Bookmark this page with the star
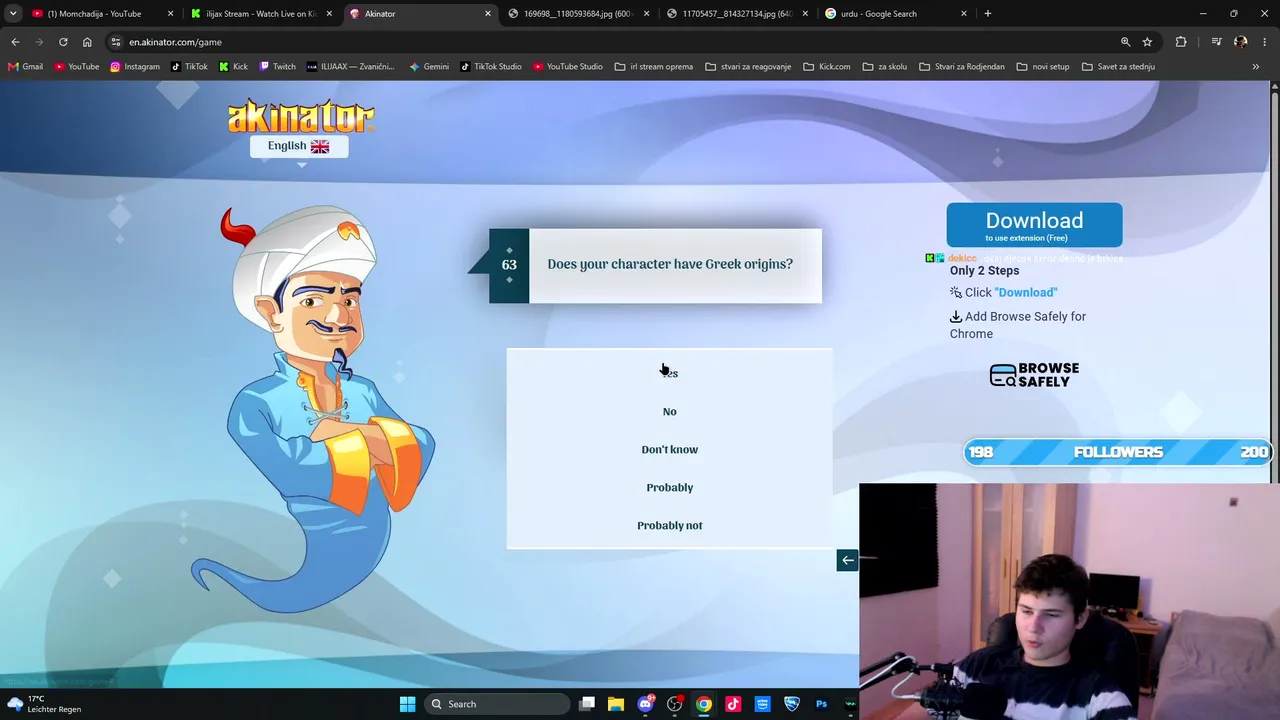The height and width of the screenshot is (720, 1280). [1147, 42]
